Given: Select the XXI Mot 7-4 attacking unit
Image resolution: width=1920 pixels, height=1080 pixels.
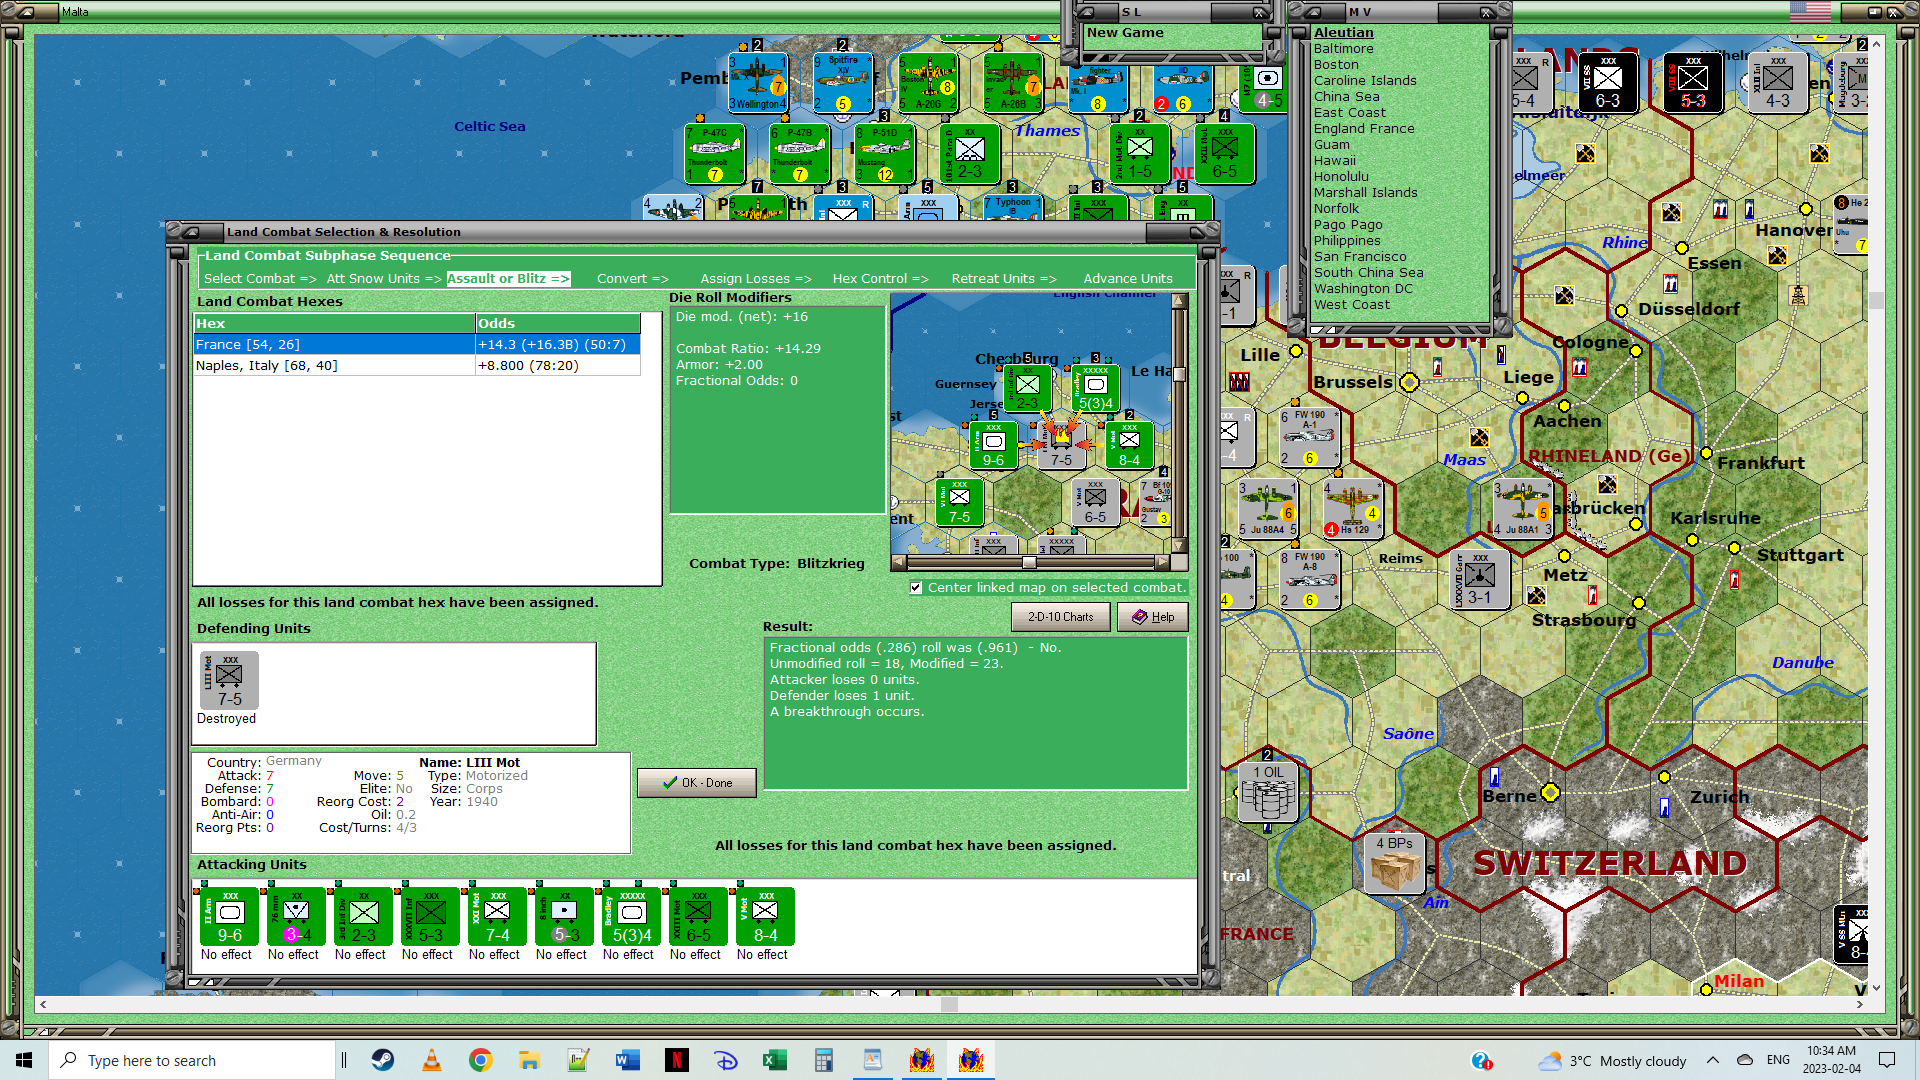Looking at the screenshot, I should tap(498, 916).
